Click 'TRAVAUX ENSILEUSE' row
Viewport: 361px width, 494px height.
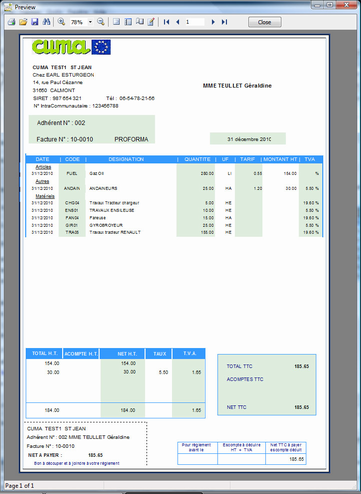(x=112, y=210)
